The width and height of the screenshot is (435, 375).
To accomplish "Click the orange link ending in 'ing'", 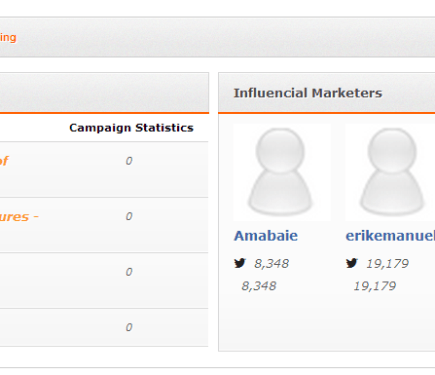I will coord(8,37).
